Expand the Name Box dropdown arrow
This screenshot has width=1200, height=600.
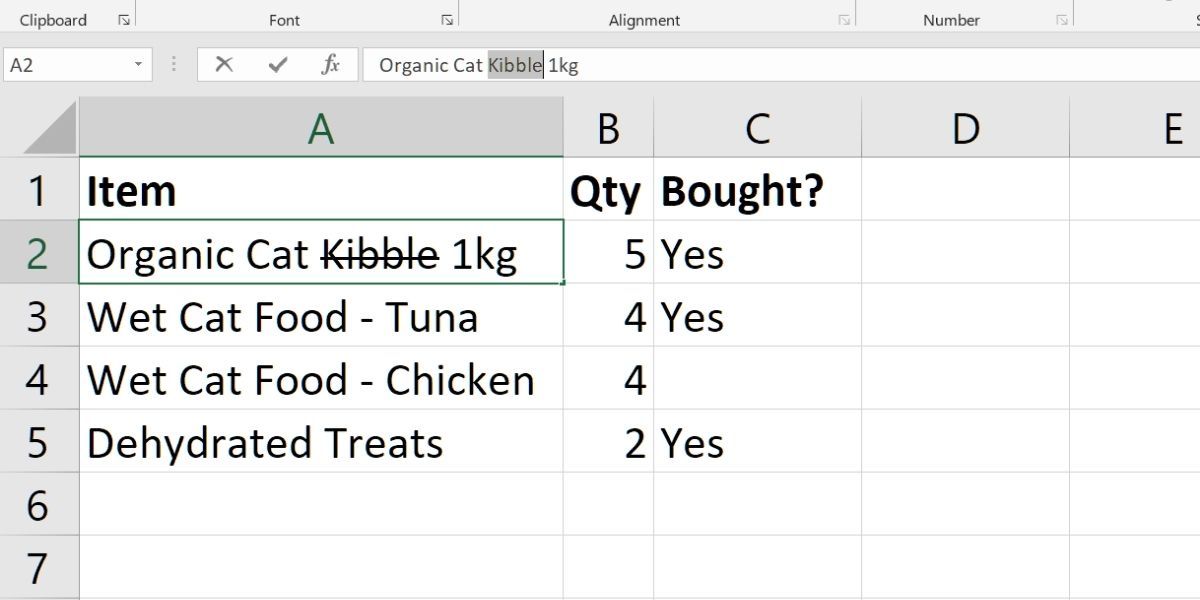point(138,65)
